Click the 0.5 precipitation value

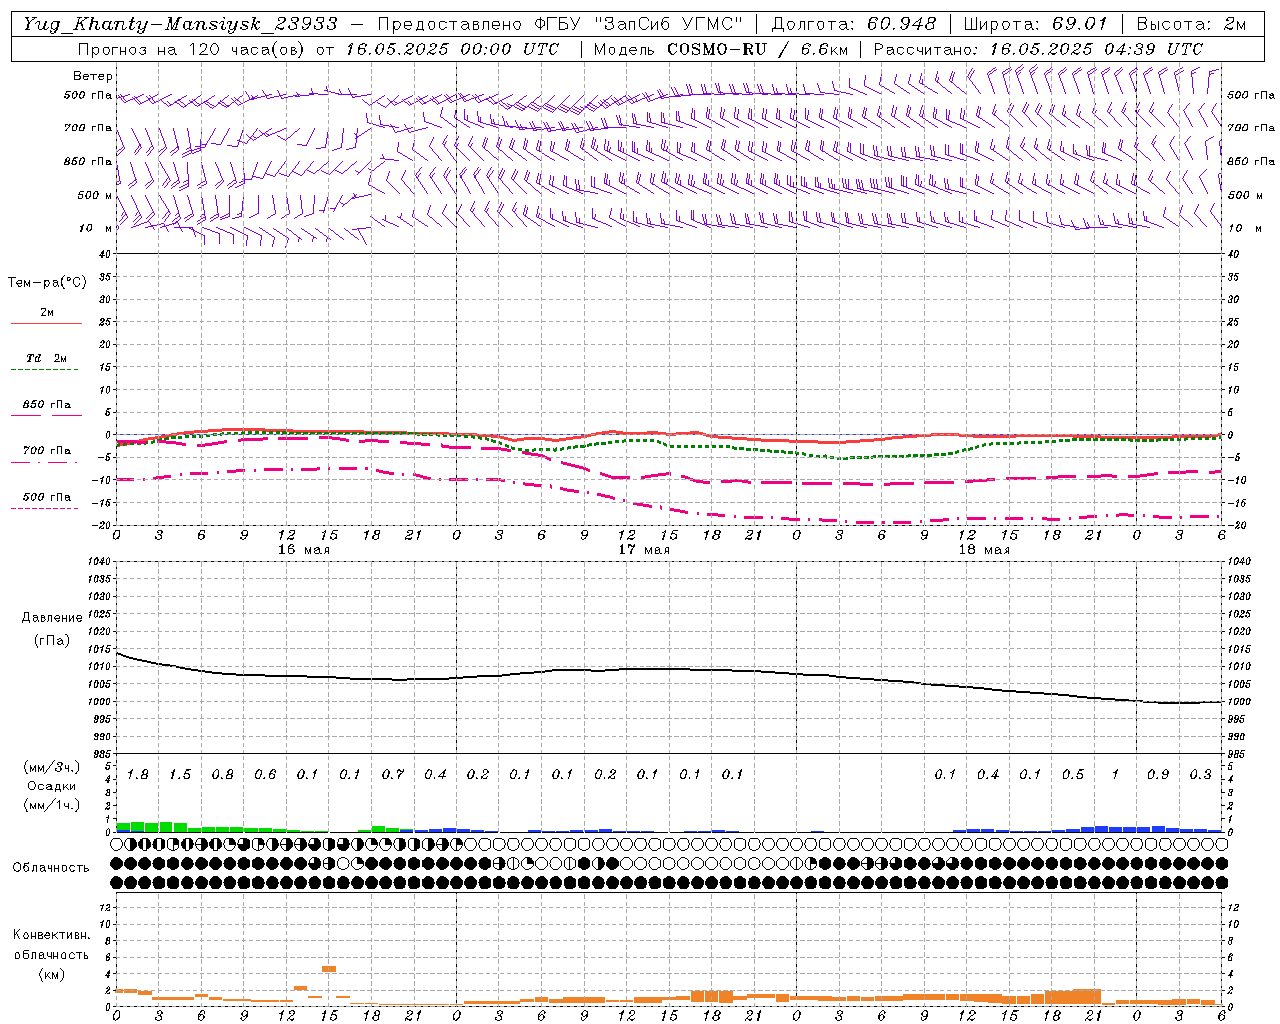pyautogui.click(x=1073, y=774)
